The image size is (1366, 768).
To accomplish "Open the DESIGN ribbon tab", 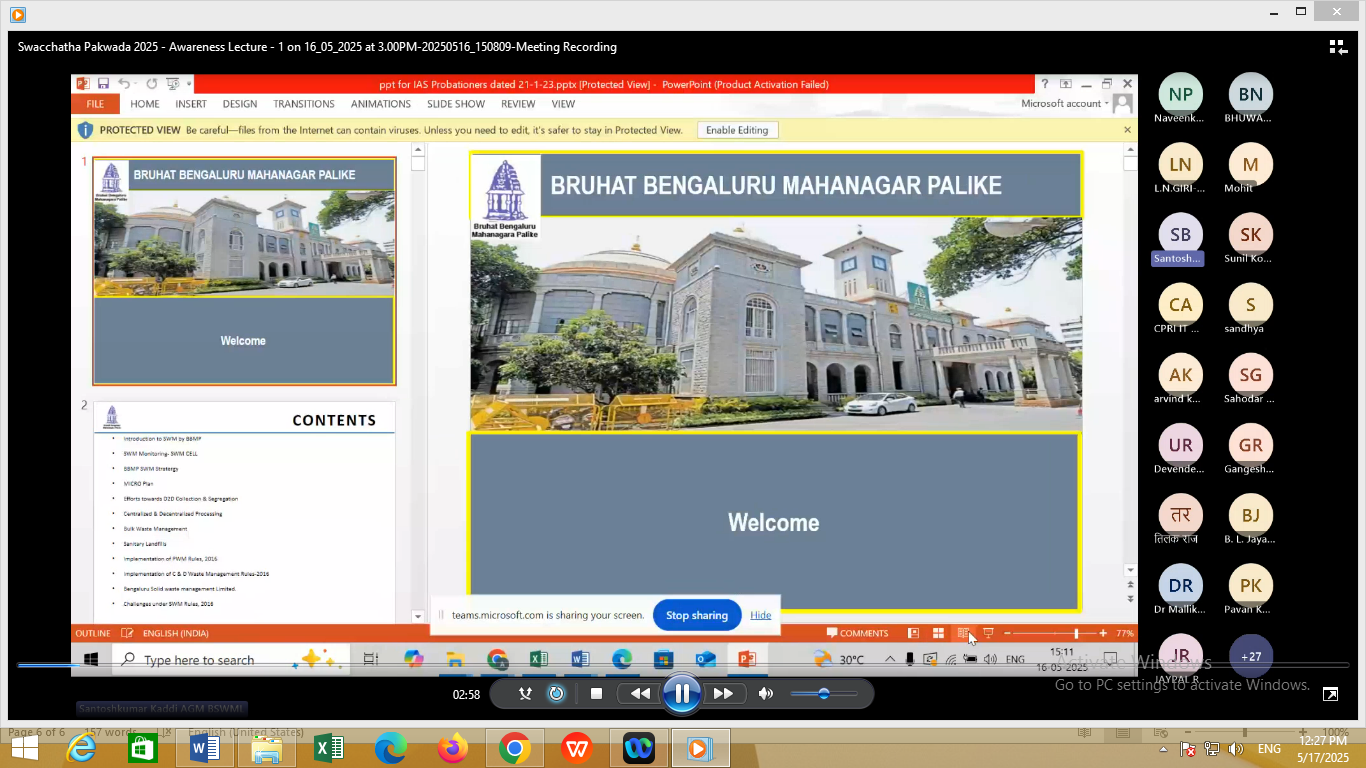I will tap(240, 104).
